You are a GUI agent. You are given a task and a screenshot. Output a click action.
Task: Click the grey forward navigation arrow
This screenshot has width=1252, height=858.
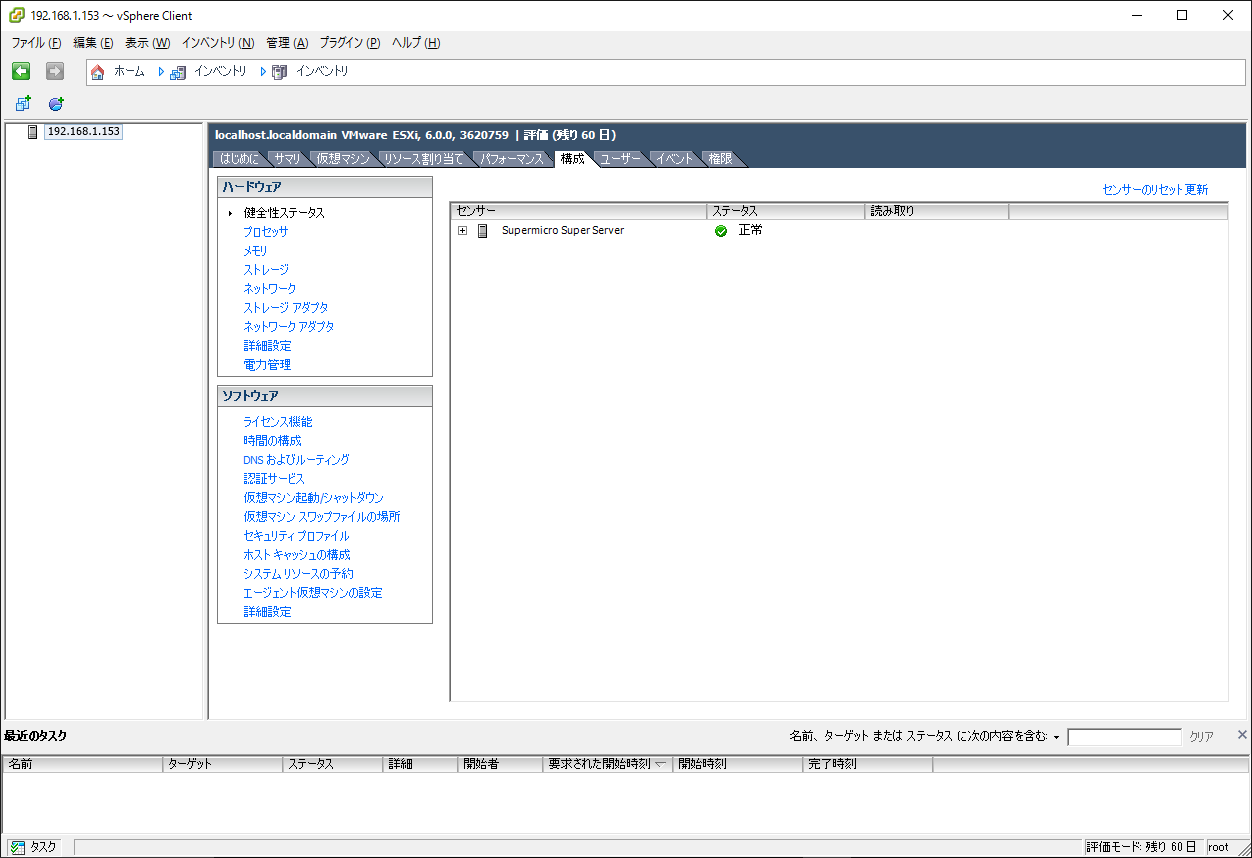coord(55,71)
